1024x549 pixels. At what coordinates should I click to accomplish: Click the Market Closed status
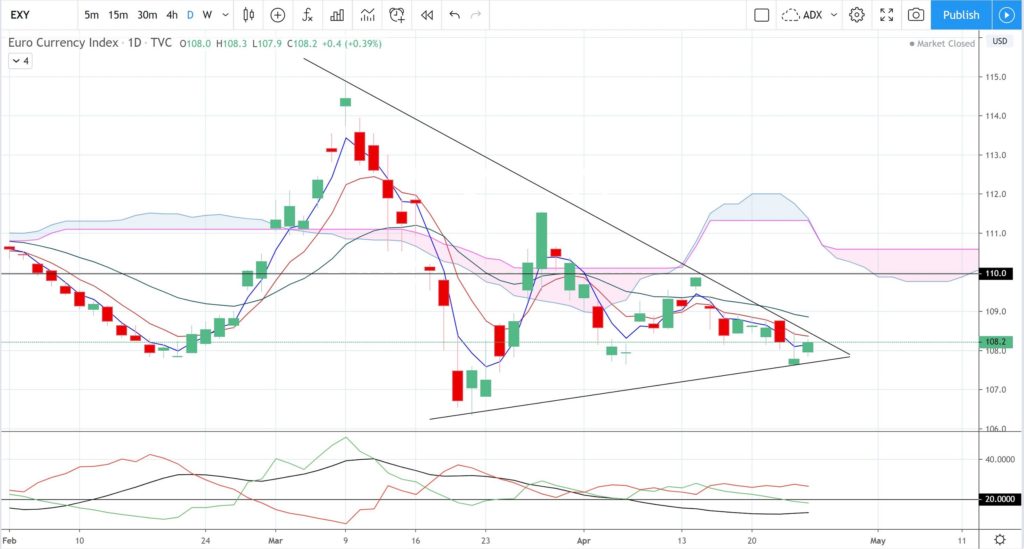[x=942, y=44]
